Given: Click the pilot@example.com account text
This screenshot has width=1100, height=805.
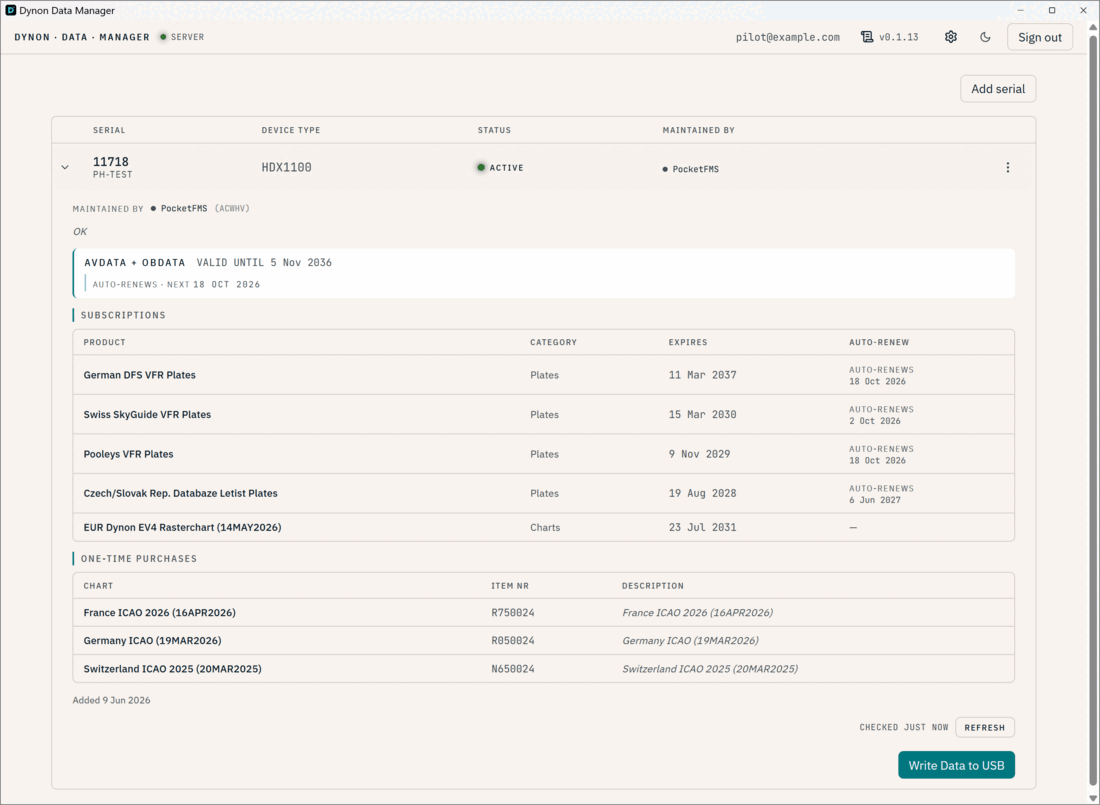Looking at the screenshot, I should pyautogui.click(x=787, y=37).
